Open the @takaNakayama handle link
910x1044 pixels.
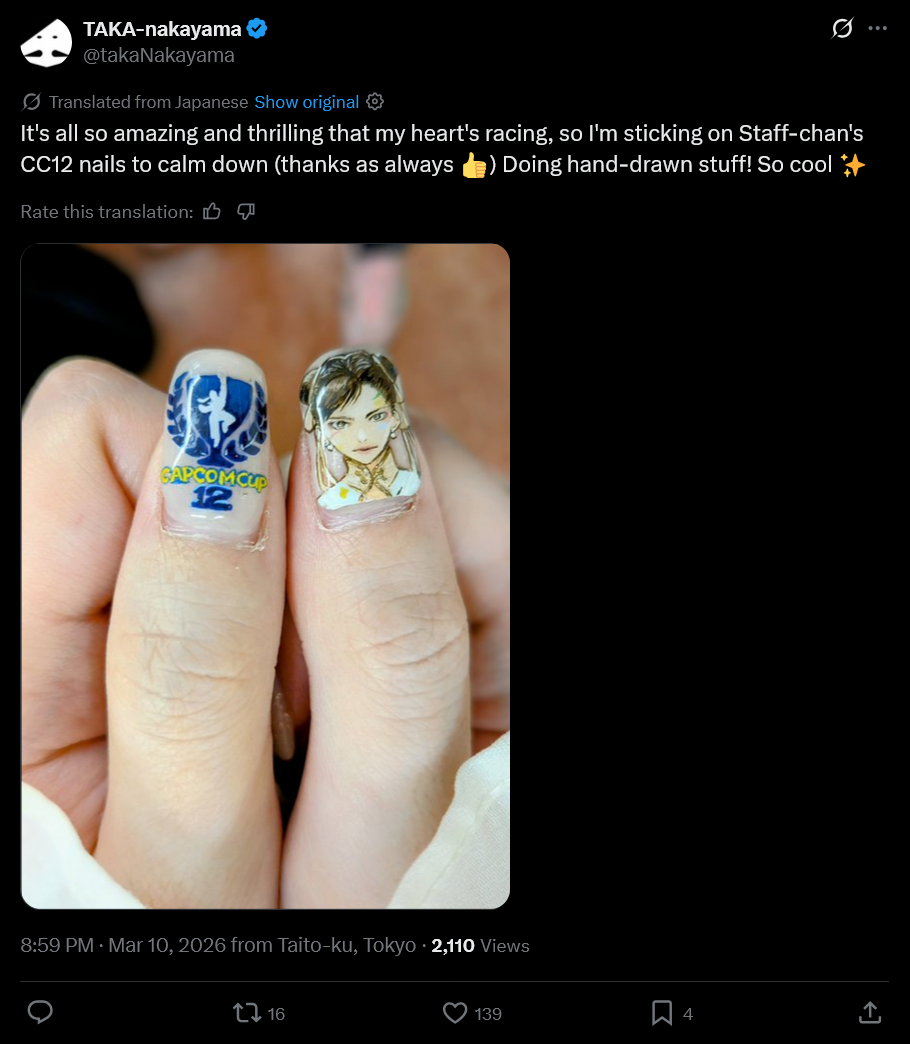158,55
